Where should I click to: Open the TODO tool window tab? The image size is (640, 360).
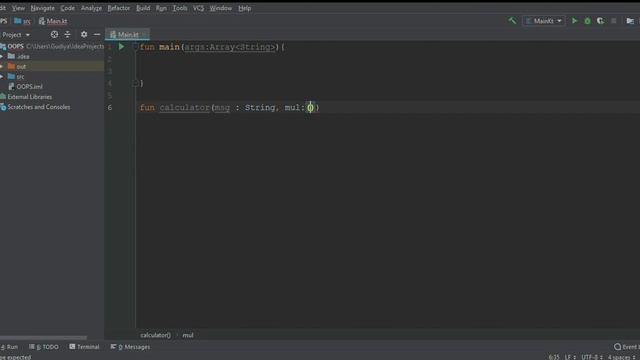pos(44,347)
